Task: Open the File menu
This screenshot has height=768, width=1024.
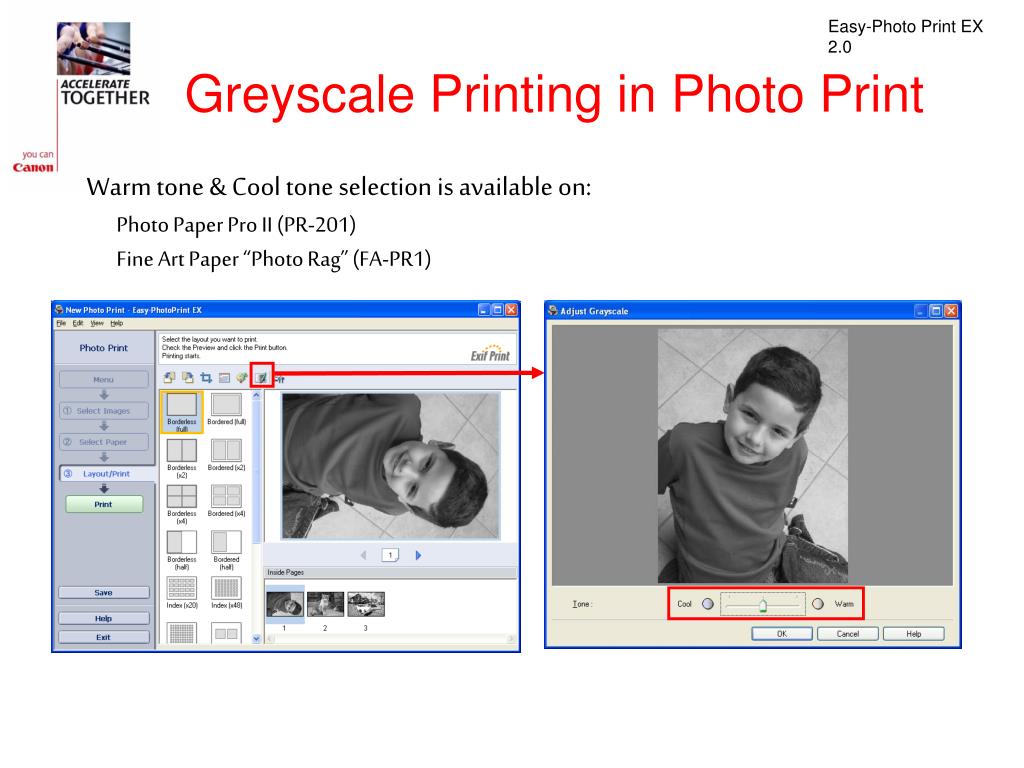Action: click(x=61, y=323)
